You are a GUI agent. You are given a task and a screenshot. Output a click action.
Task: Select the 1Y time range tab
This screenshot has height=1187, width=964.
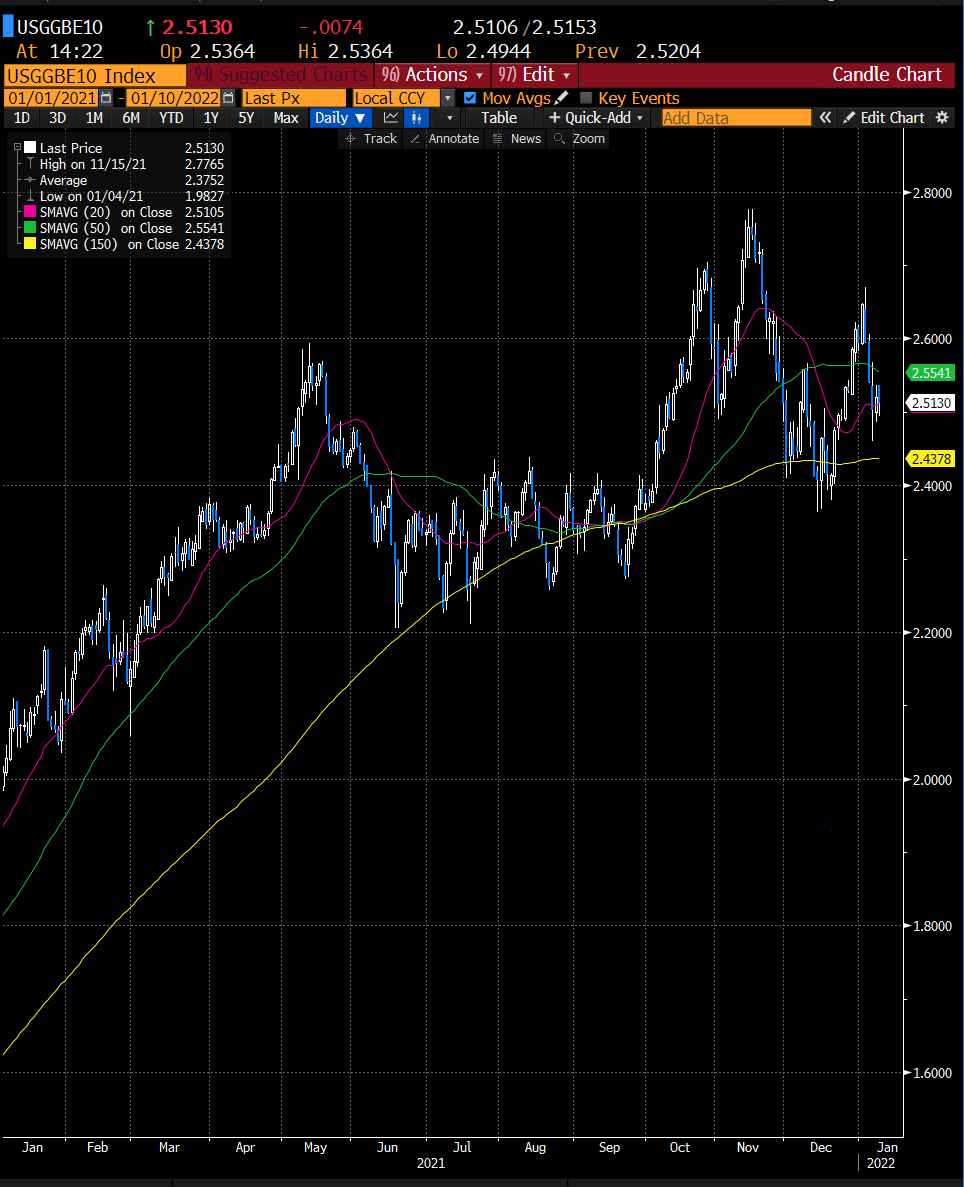211,118
